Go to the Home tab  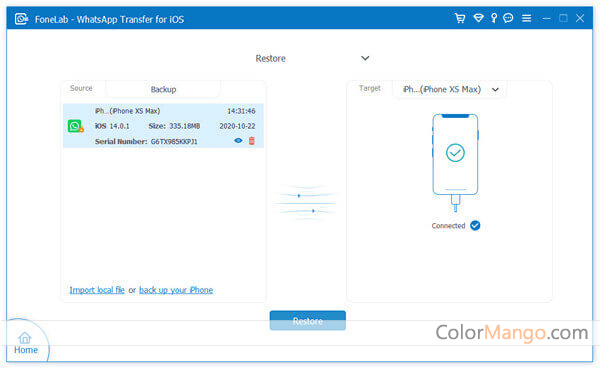(x=25, y=343)
